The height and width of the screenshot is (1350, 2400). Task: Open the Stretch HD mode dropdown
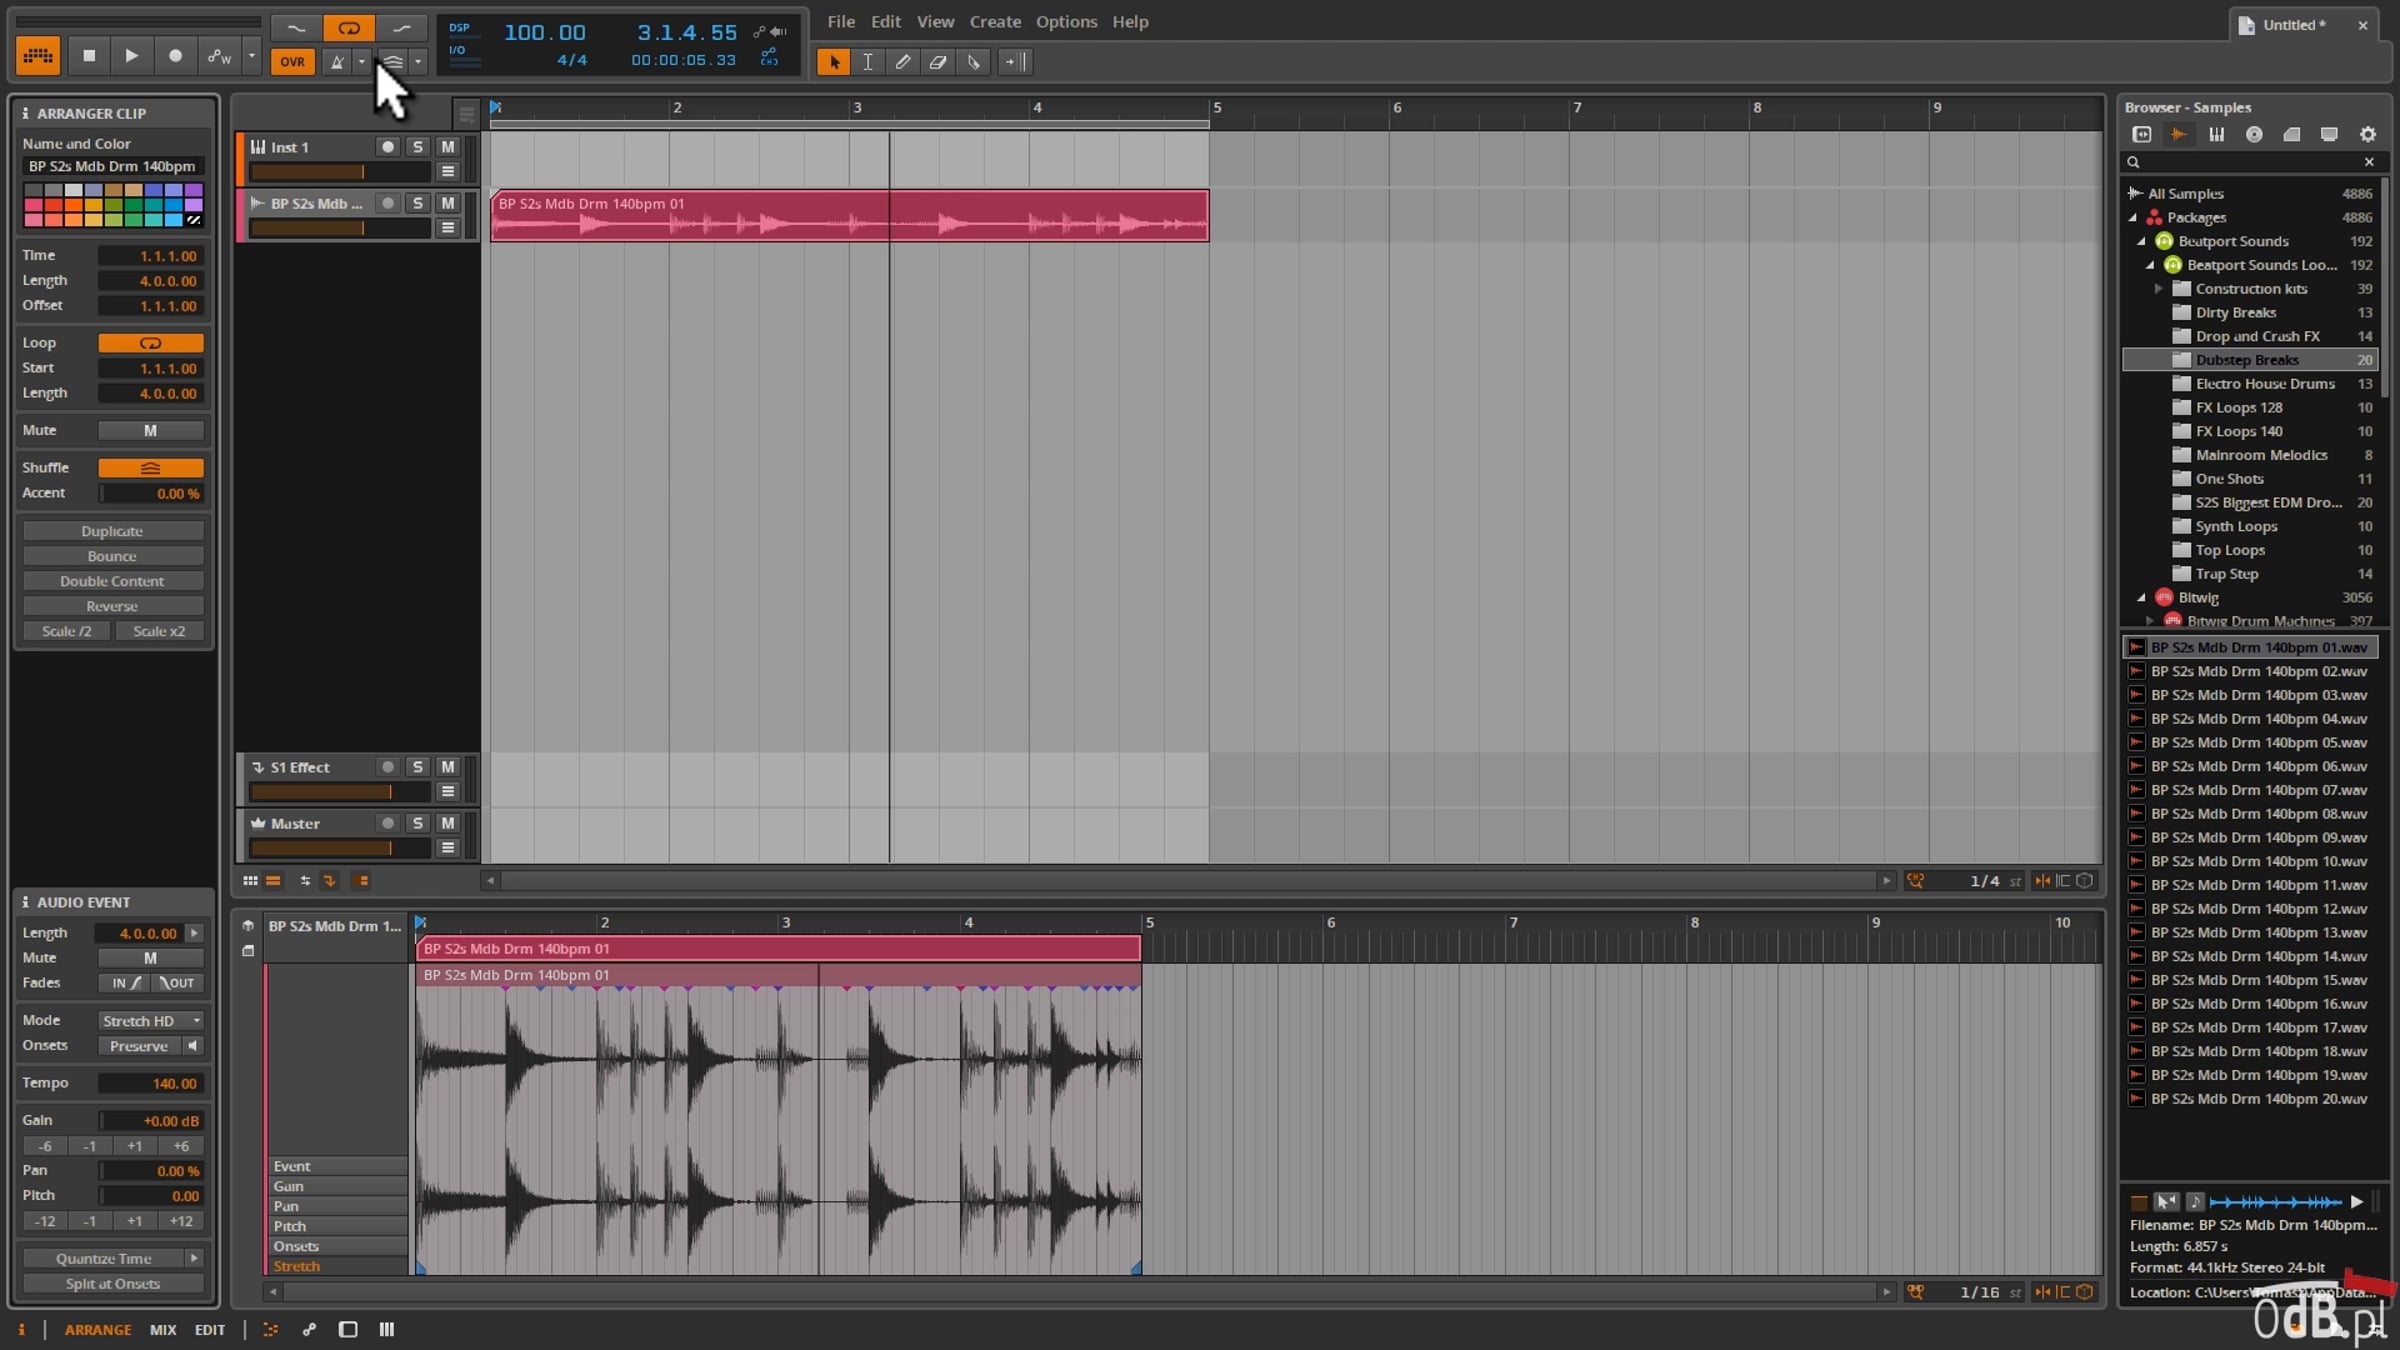coord(151,1021)
